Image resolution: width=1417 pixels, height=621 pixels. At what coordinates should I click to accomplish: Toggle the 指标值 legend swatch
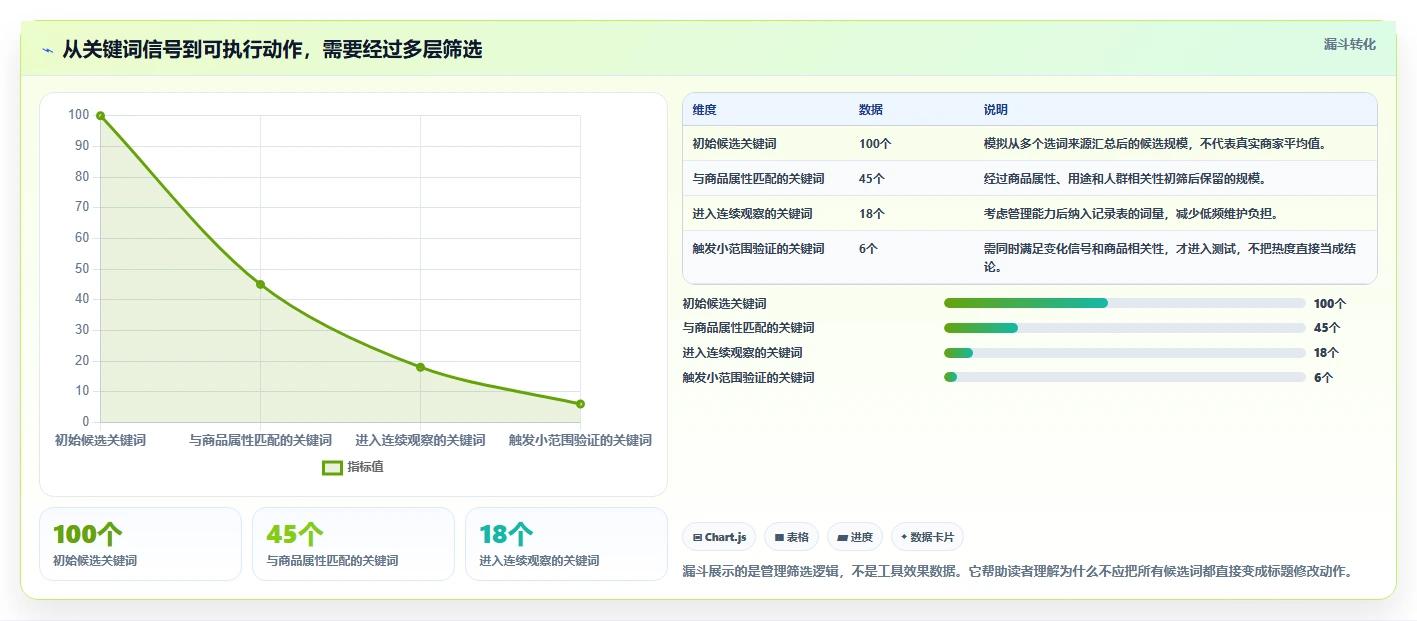[x=332, y=467]
